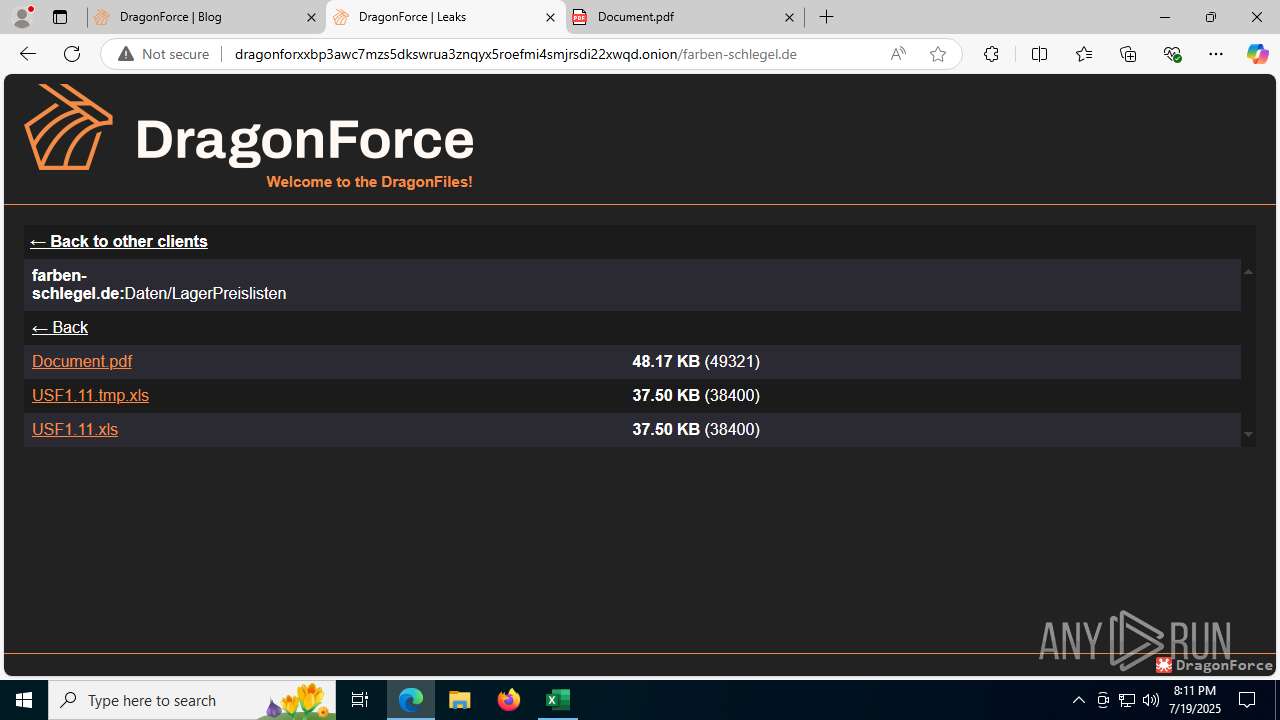
Task: Open the Action Center notifications icon
Action: coord(1247,700)
